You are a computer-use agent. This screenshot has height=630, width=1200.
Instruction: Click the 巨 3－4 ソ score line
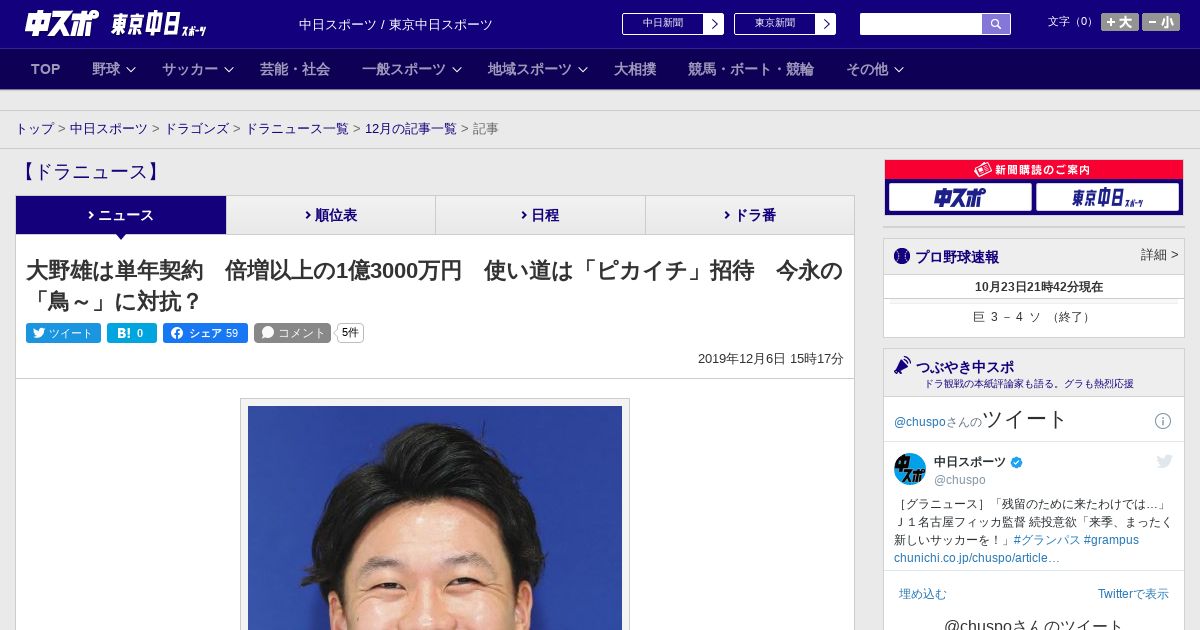coord(1033,317)
